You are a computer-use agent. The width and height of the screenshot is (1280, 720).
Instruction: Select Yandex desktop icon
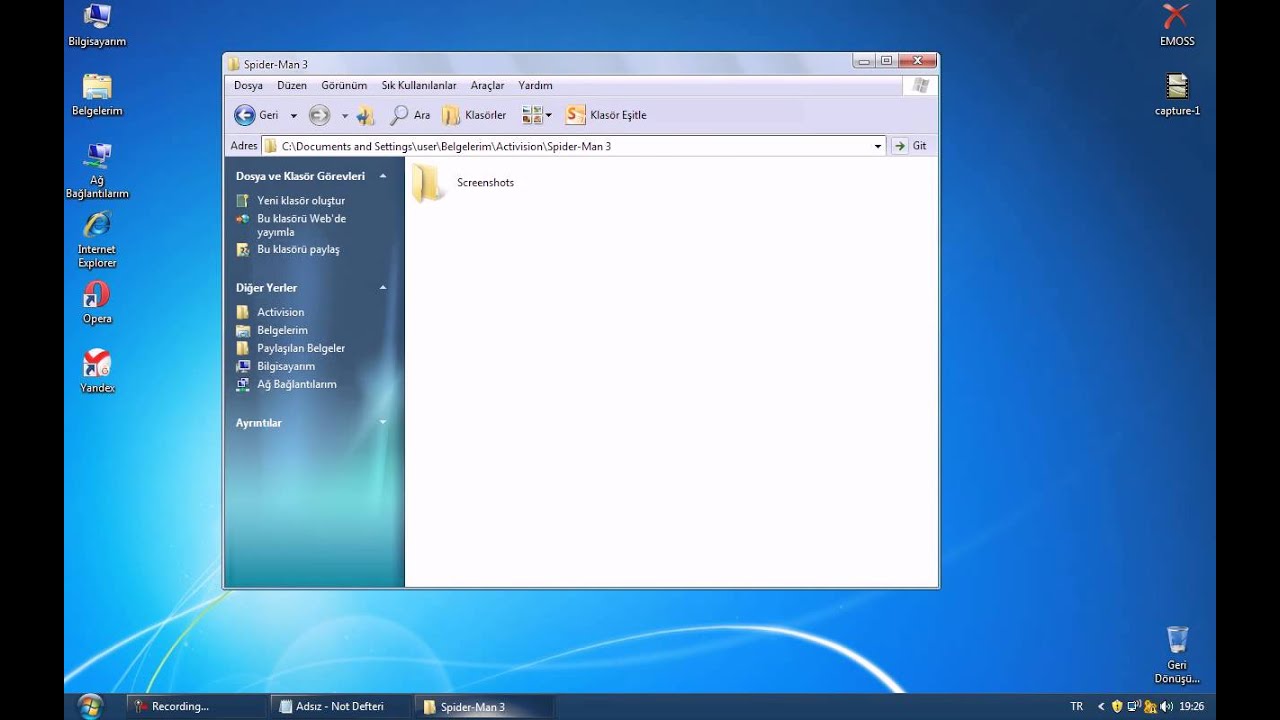[97, 371]
